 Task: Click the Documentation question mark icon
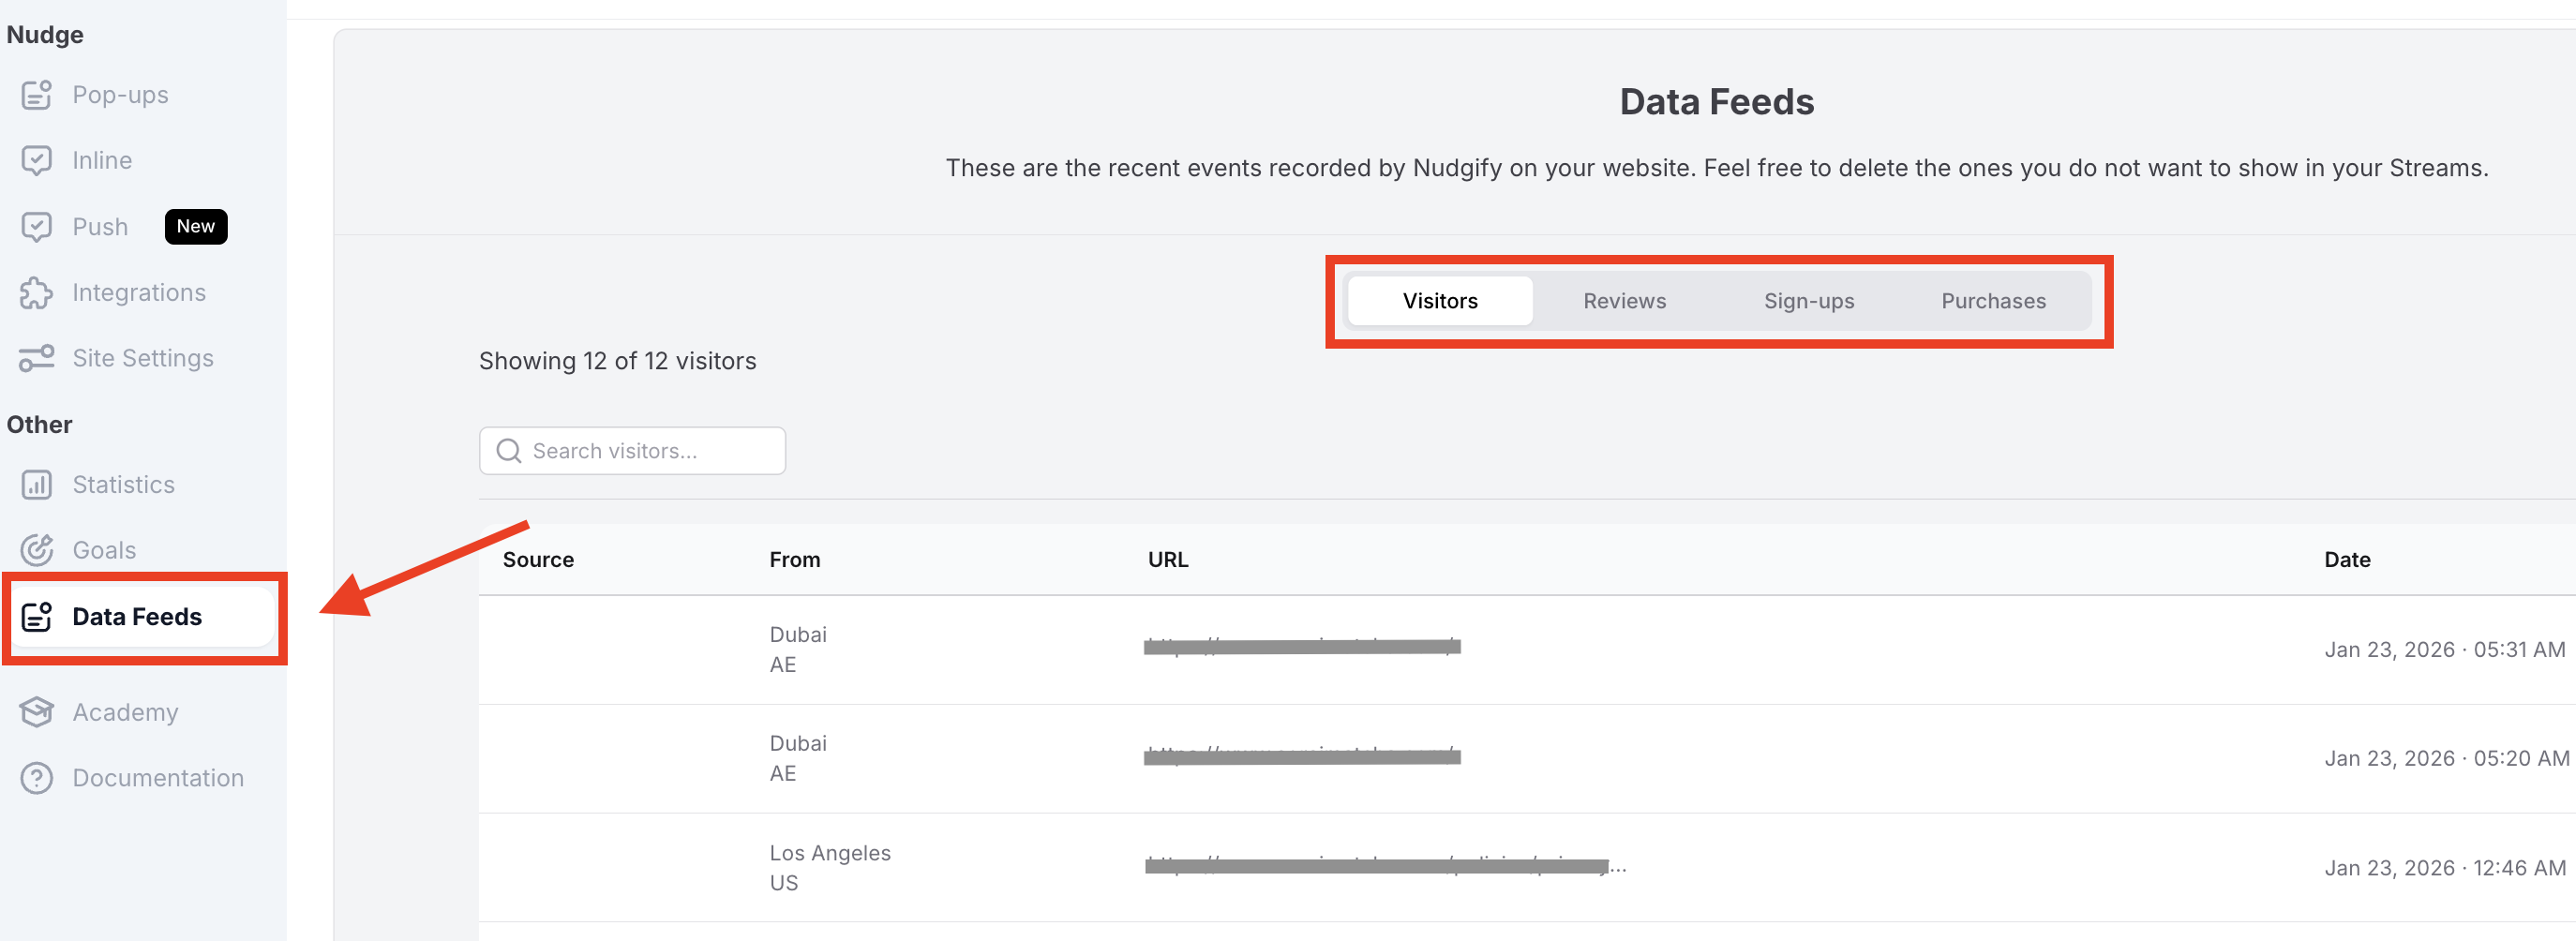(37, 778)
